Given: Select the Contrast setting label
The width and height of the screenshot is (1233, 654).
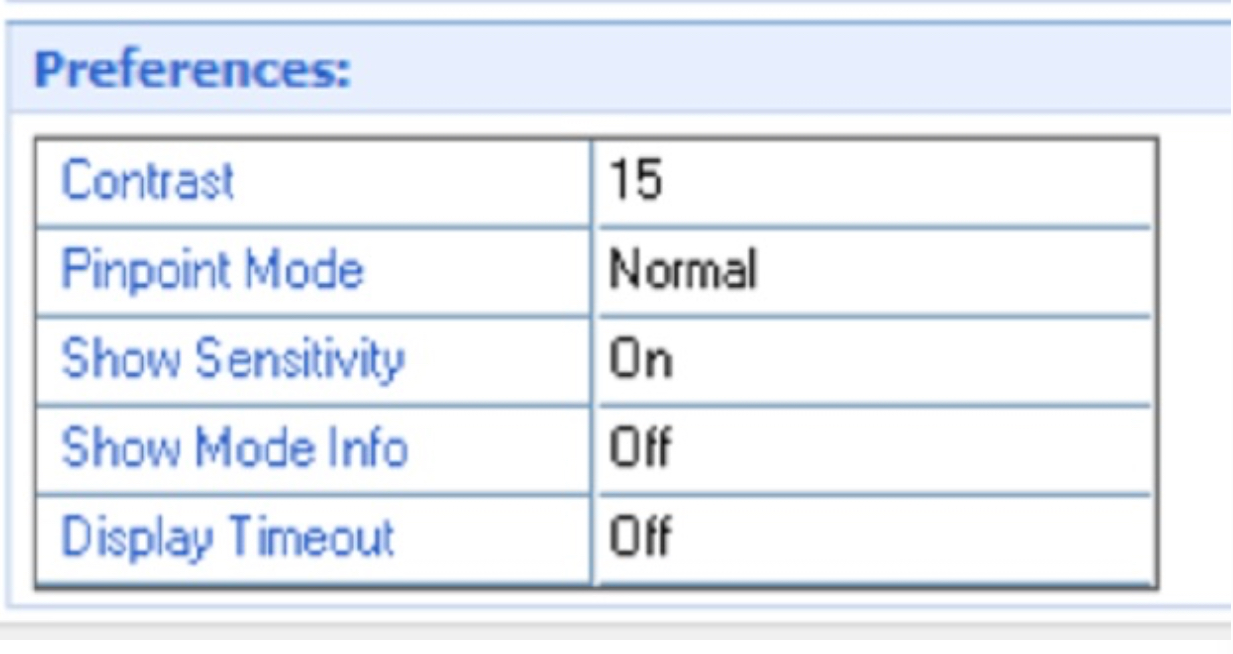Looking at the screenshot, I should (x=147, y=182).
